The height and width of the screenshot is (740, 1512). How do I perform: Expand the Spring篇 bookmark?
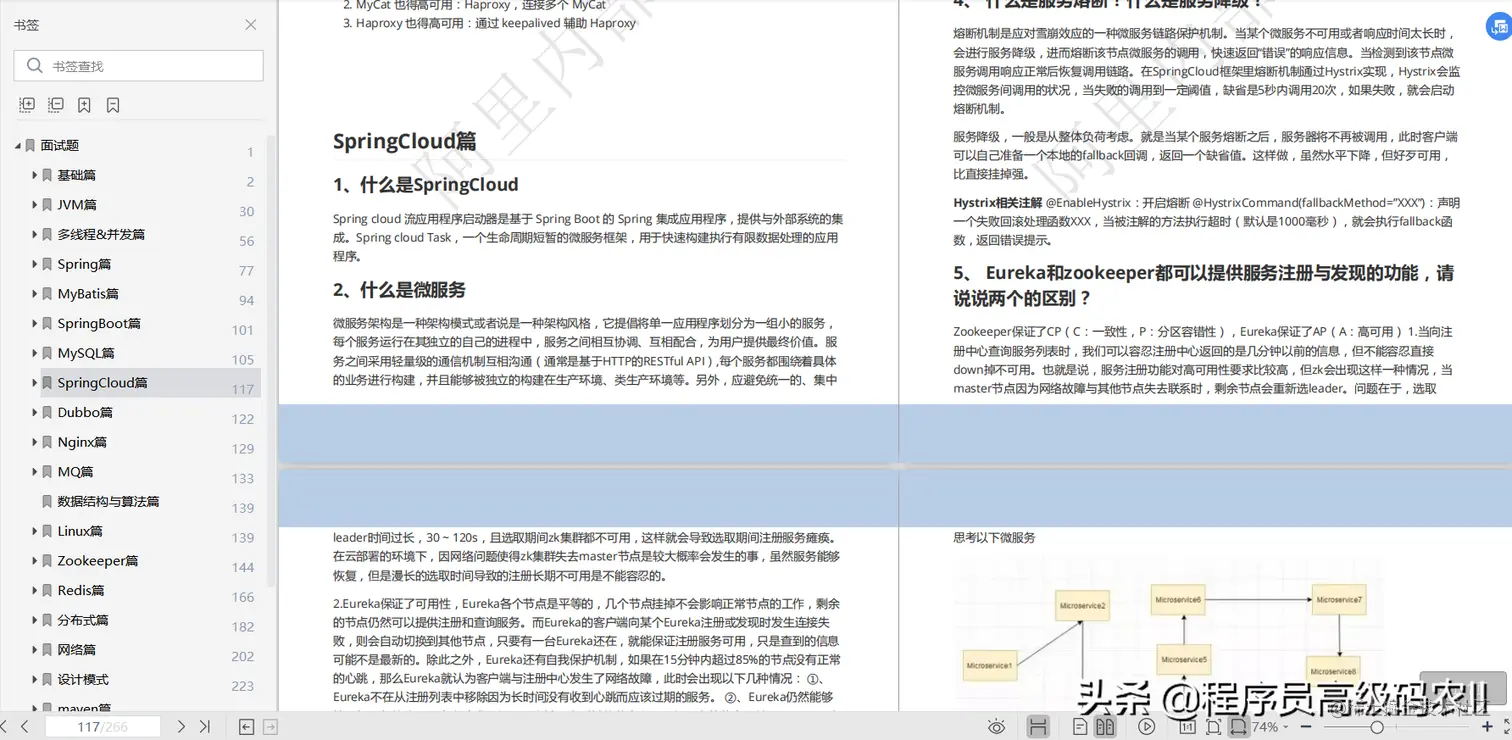pos(35,264)
